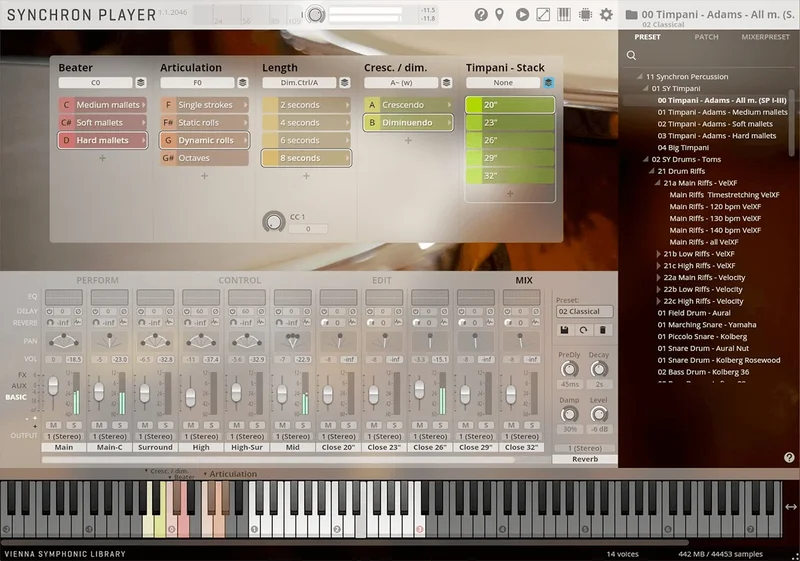Mute the Surround channel
800x561 pixels.
[x=145, y=425]
